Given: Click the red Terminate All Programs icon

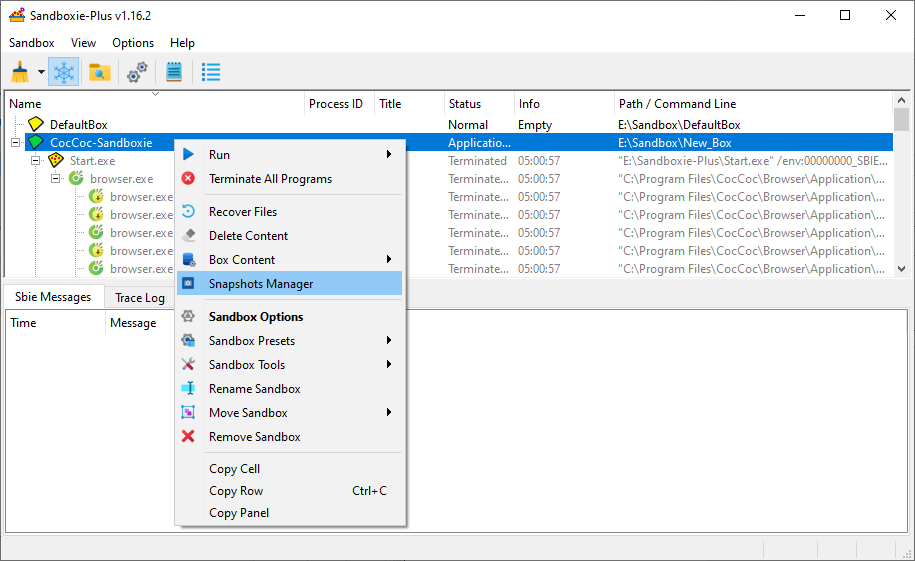Looking at the screenshot, I should [x=188, y=178].
